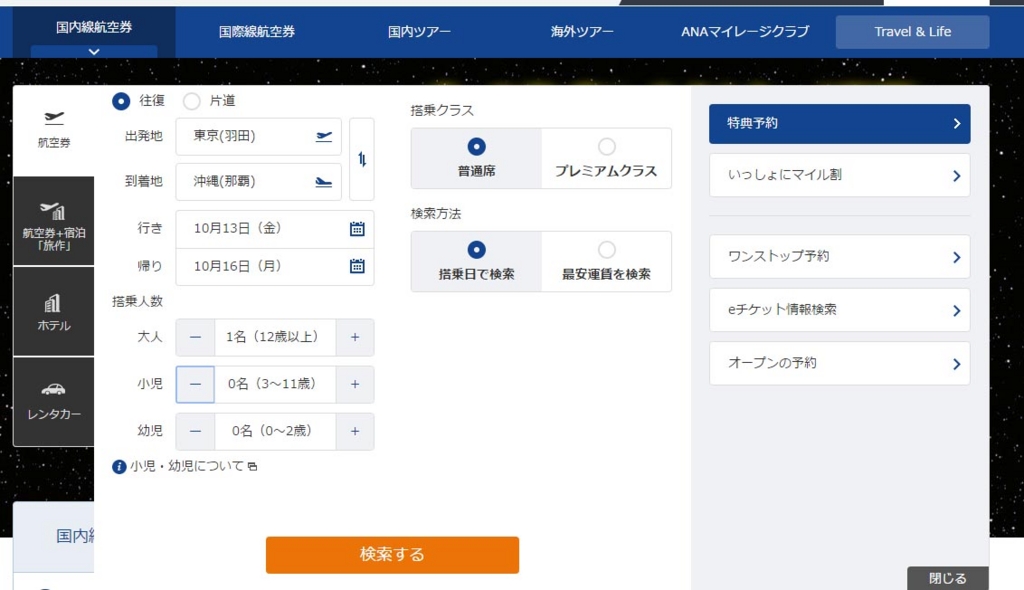
Task: Open the 出発地 東京(羽田) airport selector
Action: click(258, 137)
